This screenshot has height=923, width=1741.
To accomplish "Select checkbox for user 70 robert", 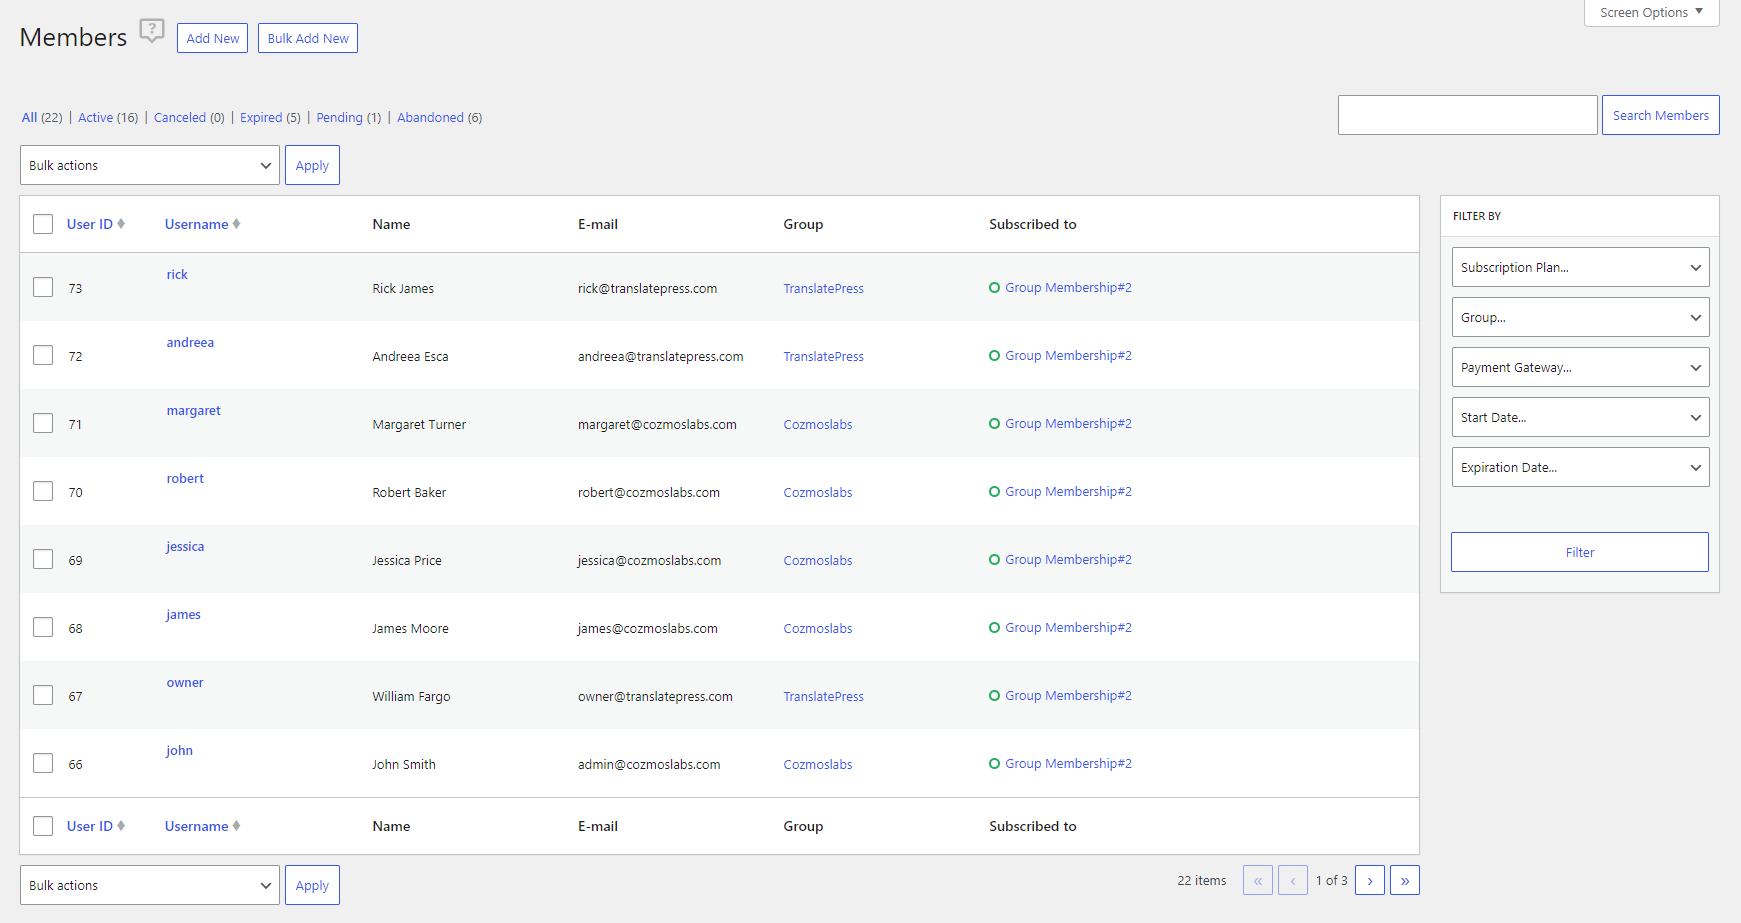I will coord(43,491).
